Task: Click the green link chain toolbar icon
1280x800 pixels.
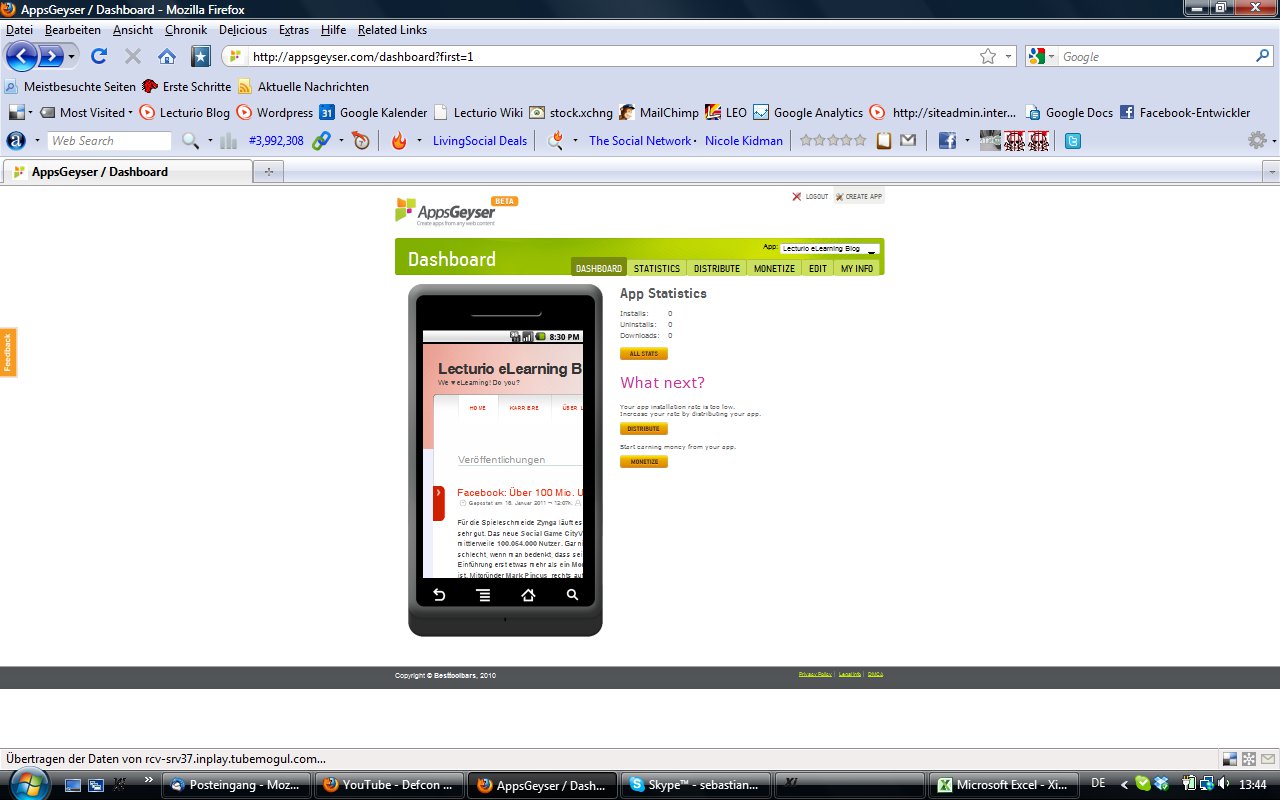Action: (321, 141)
